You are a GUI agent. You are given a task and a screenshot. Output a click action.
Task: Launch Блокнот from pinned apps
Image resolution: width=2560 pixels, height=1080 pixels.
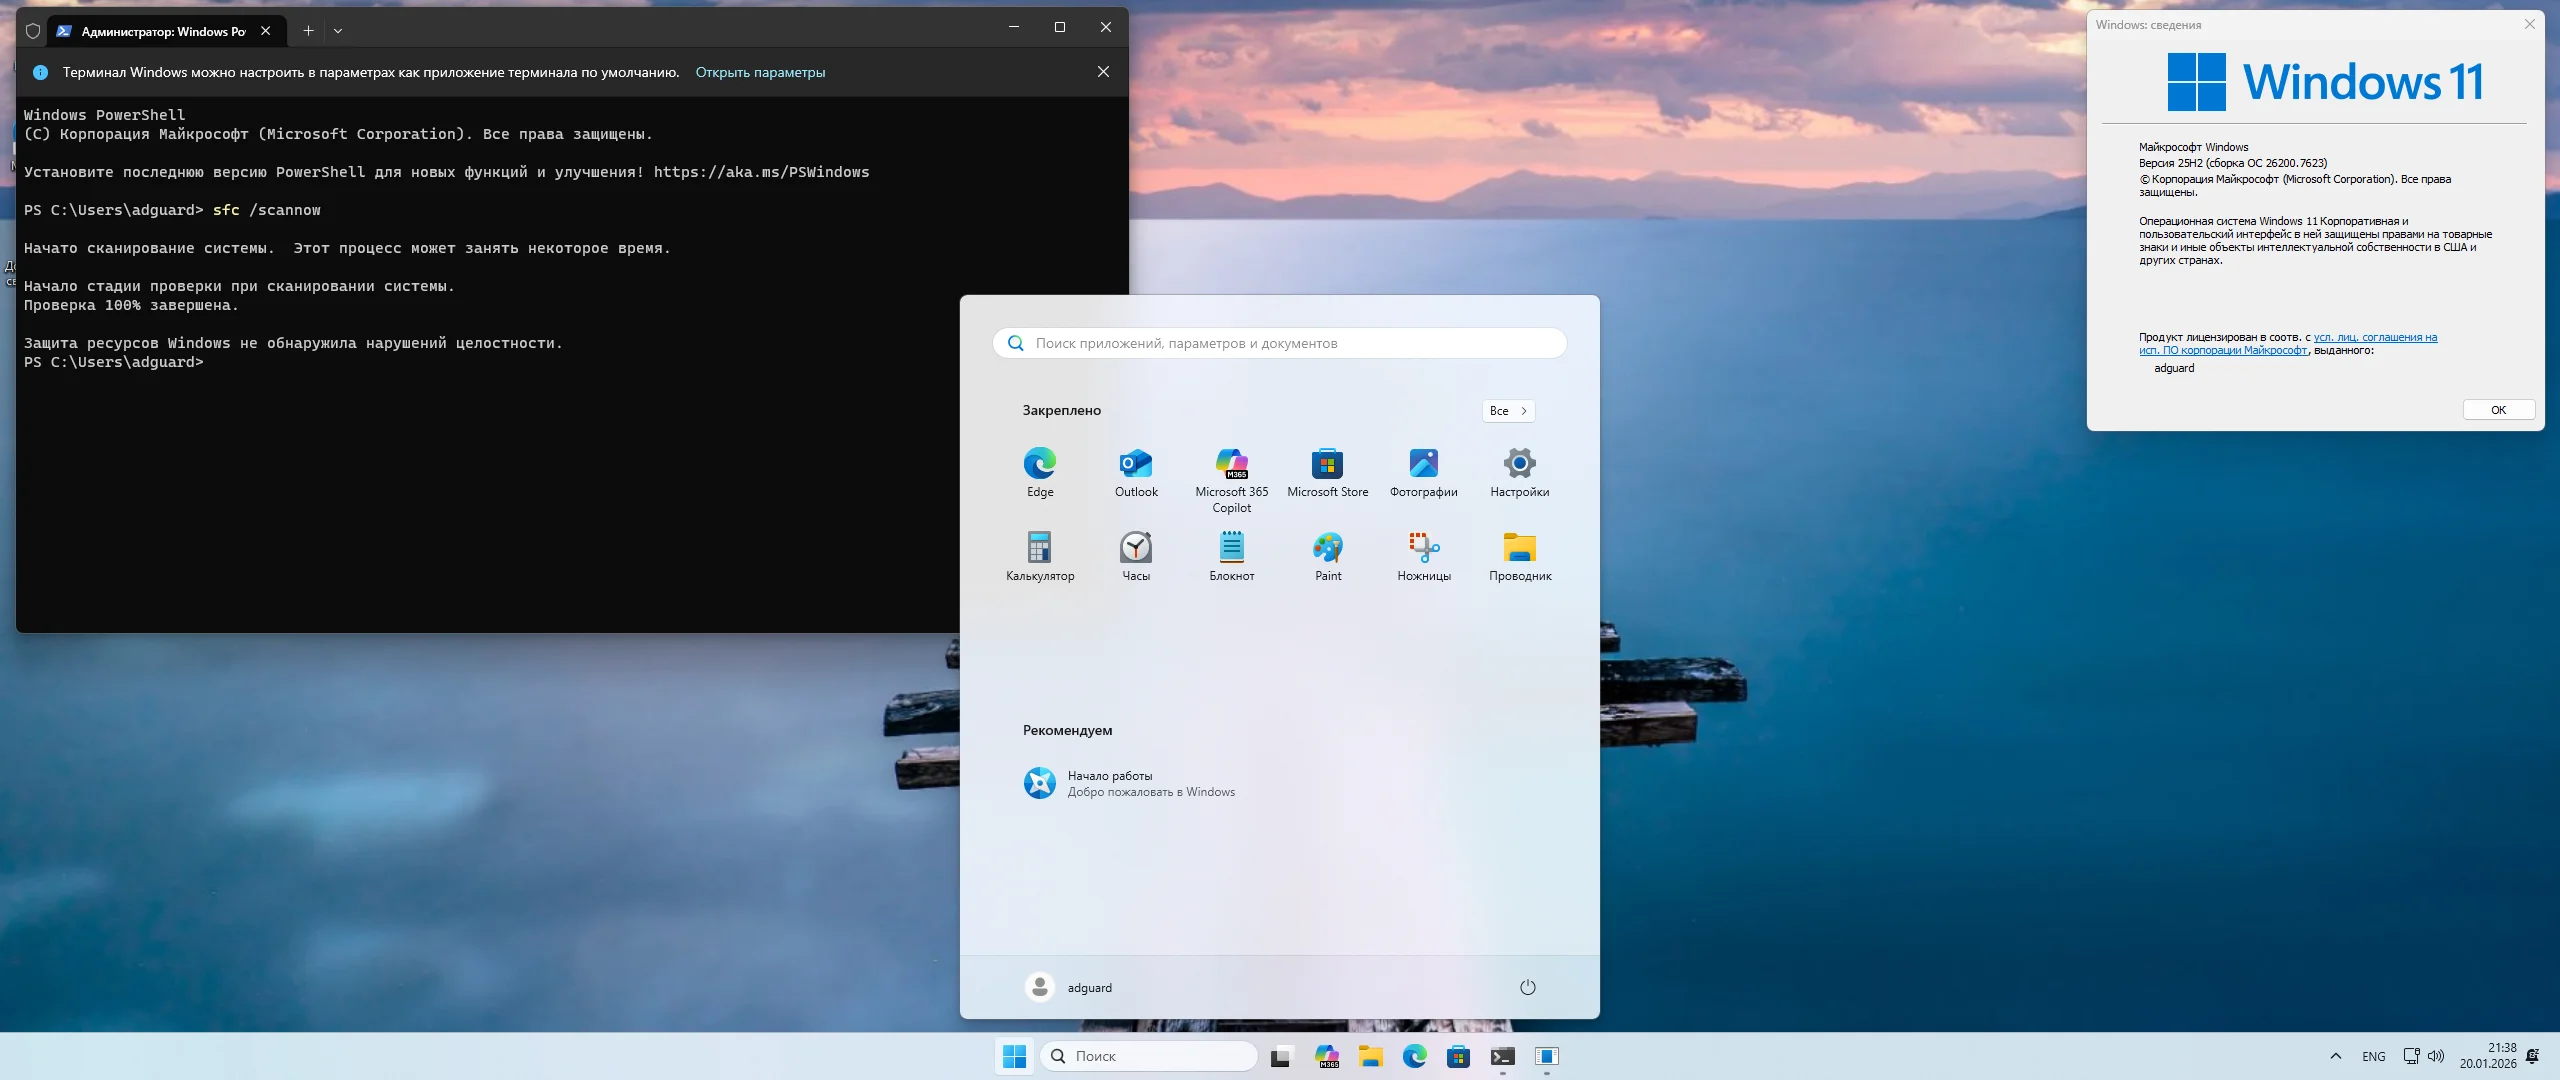pos(1231,555)
